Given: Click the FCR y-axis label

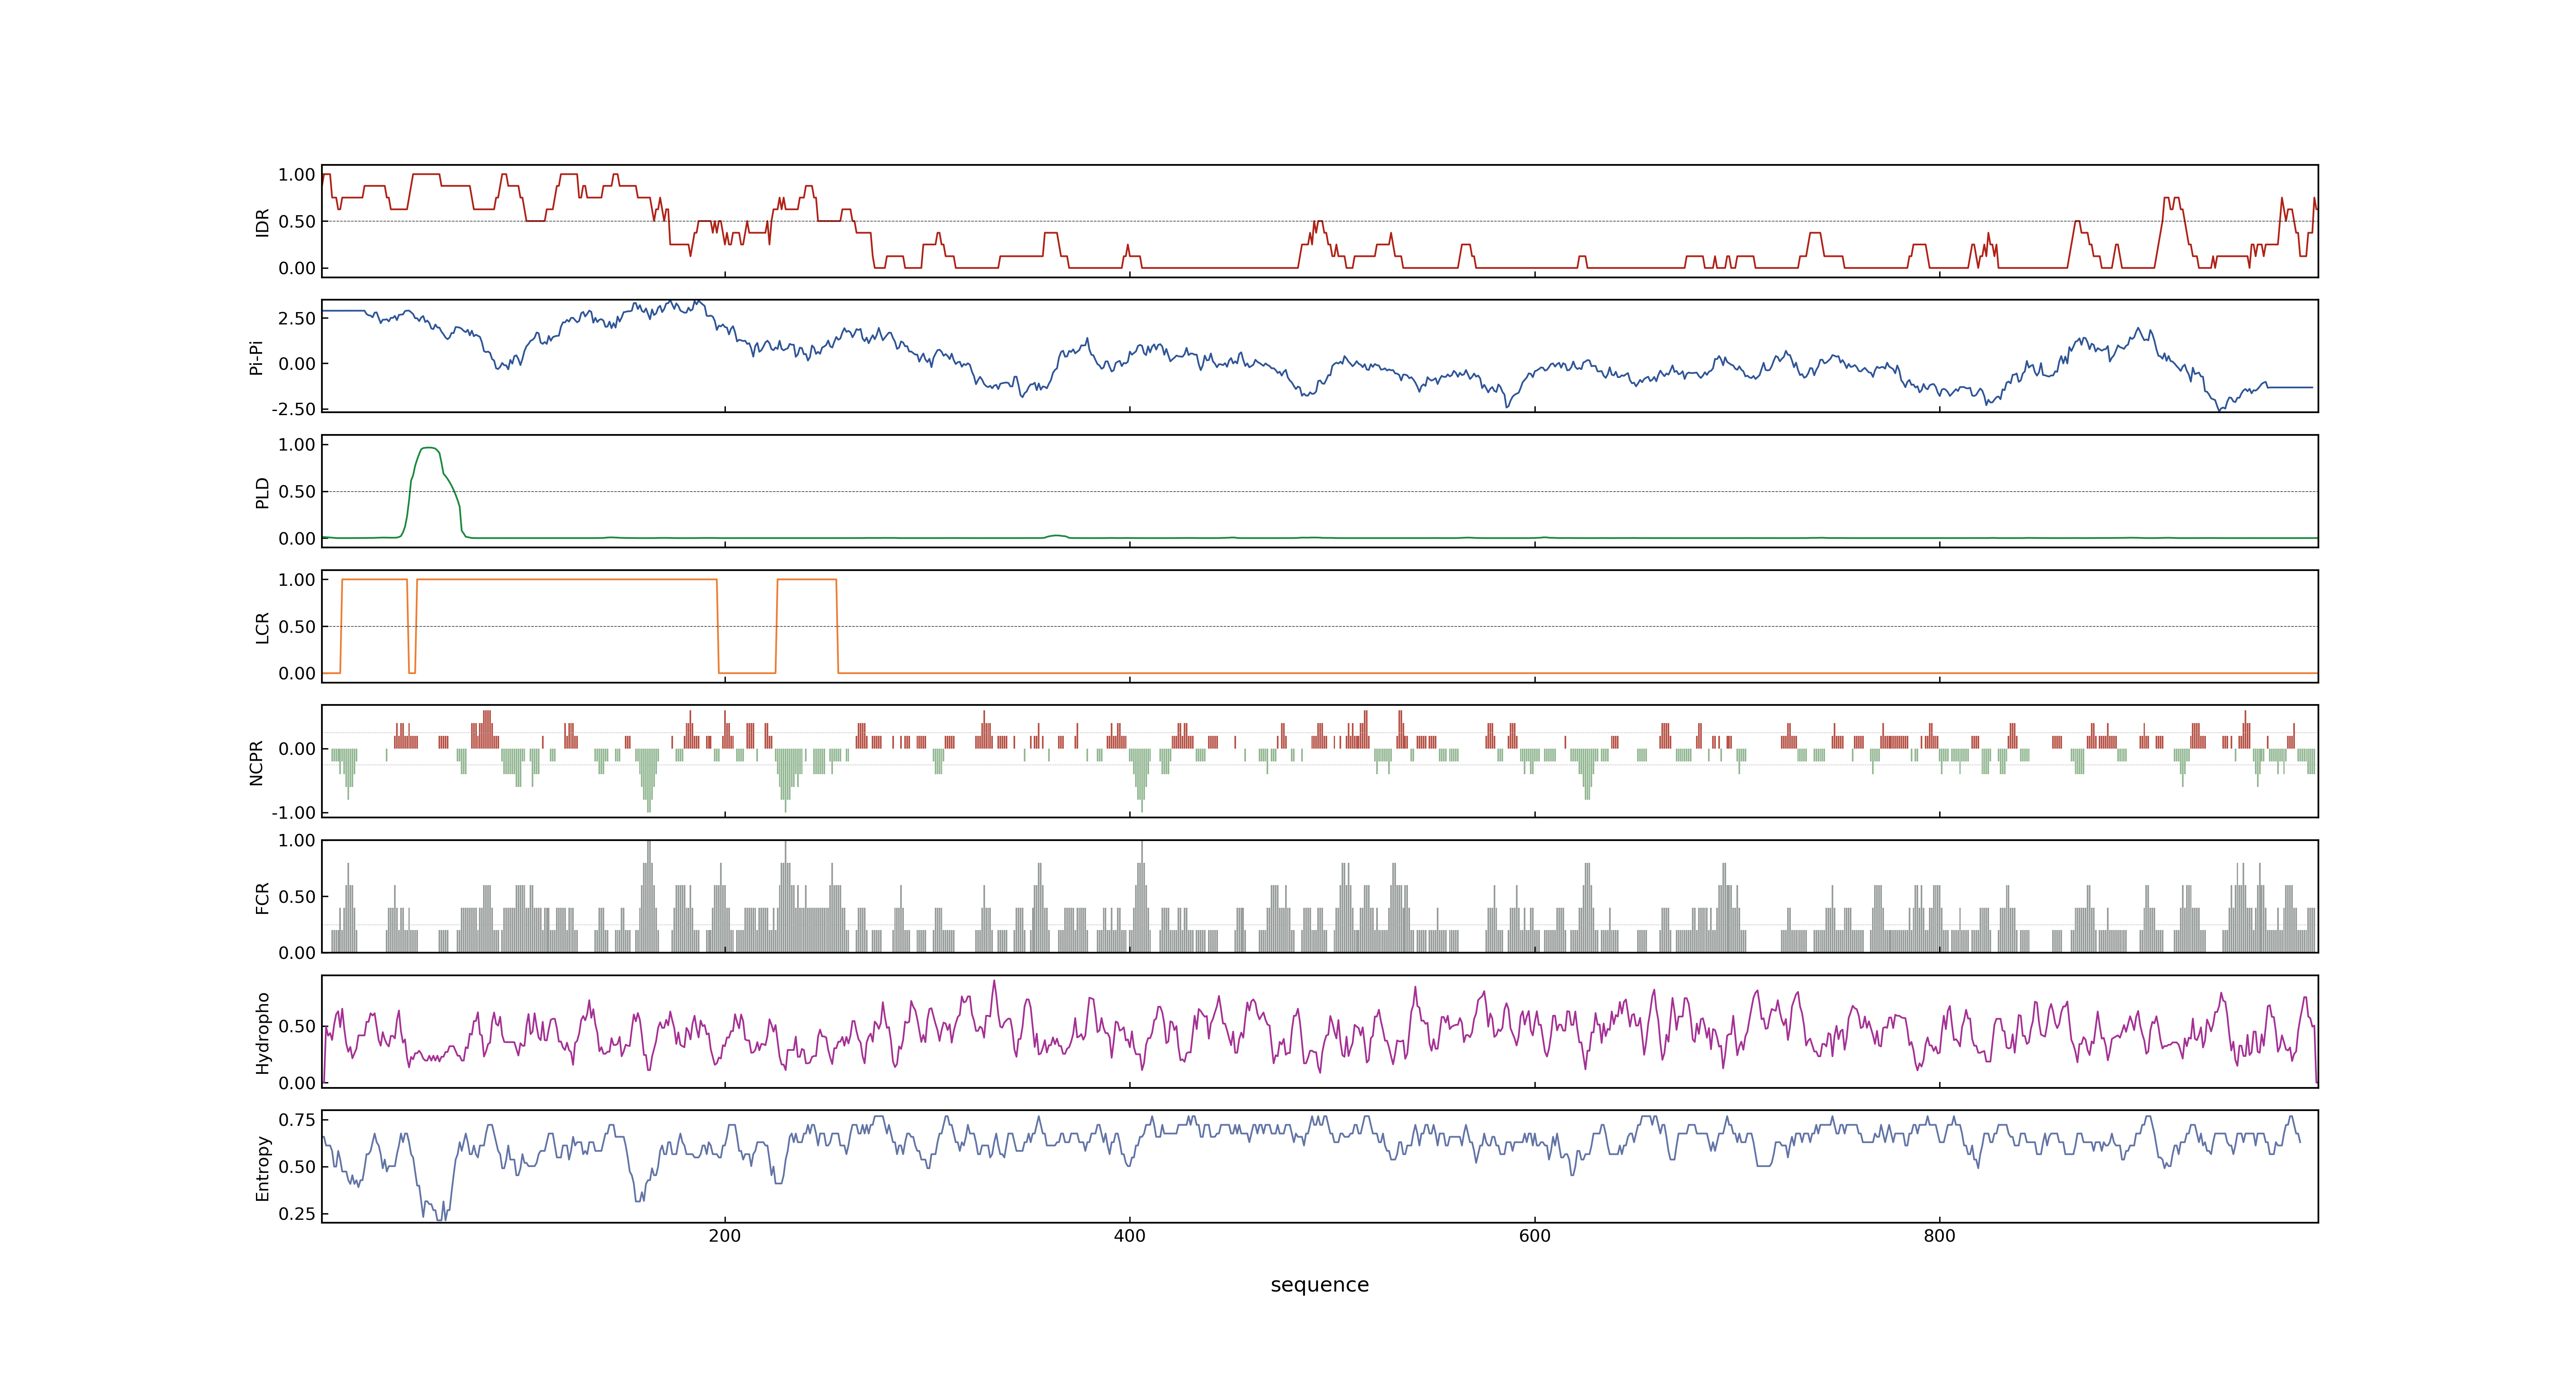Looking at the screenshot, I should point(262,897).
